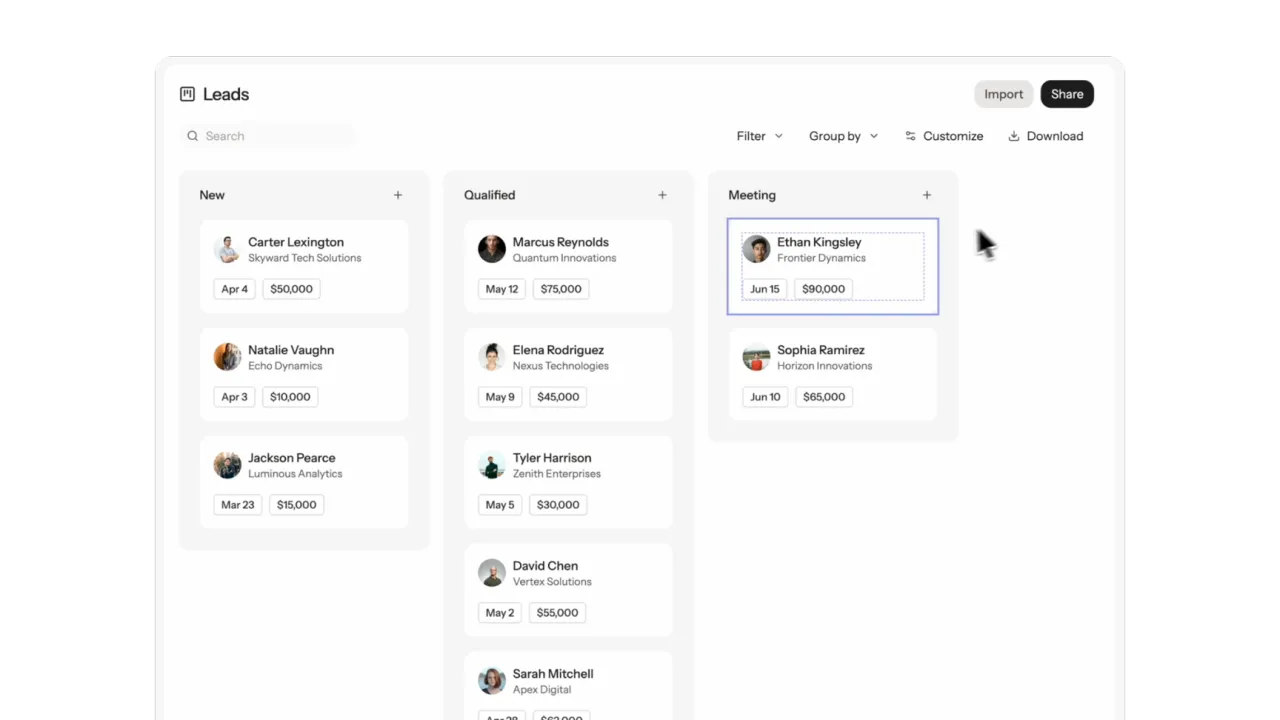Viewport: 1280px width, 720px height.
Task: Add a card to the New column
Action: 398,195
